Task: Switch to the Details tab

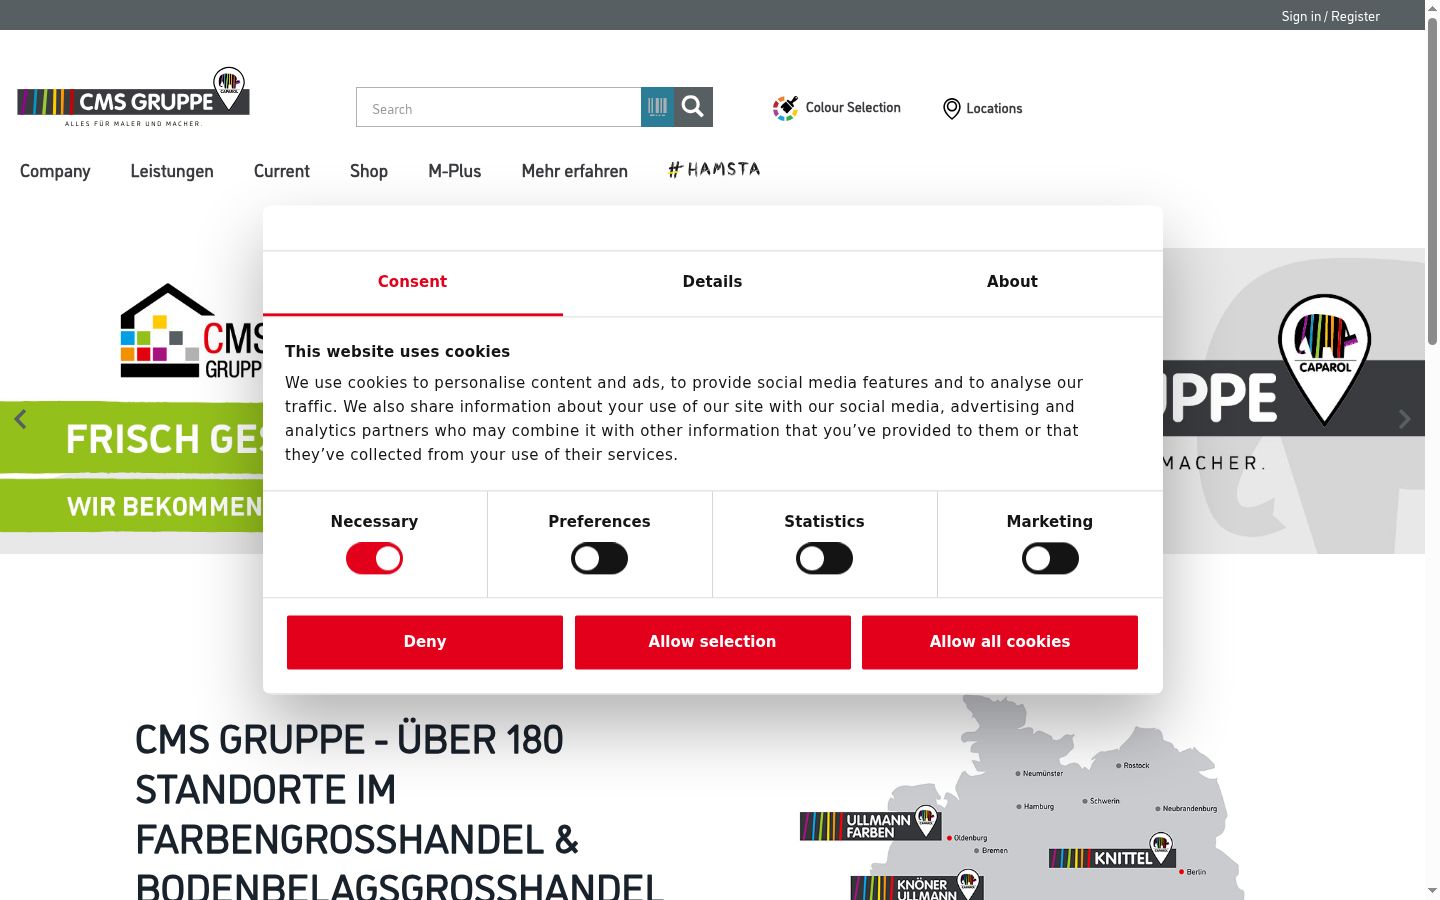Action: tap(712, 282)
